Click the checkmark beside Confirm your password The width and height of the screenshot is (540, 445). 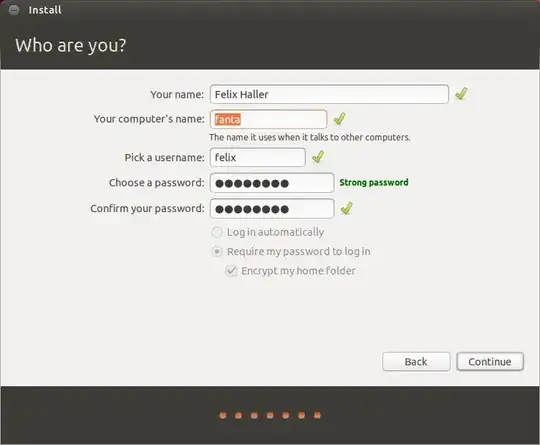click(346, 208)
